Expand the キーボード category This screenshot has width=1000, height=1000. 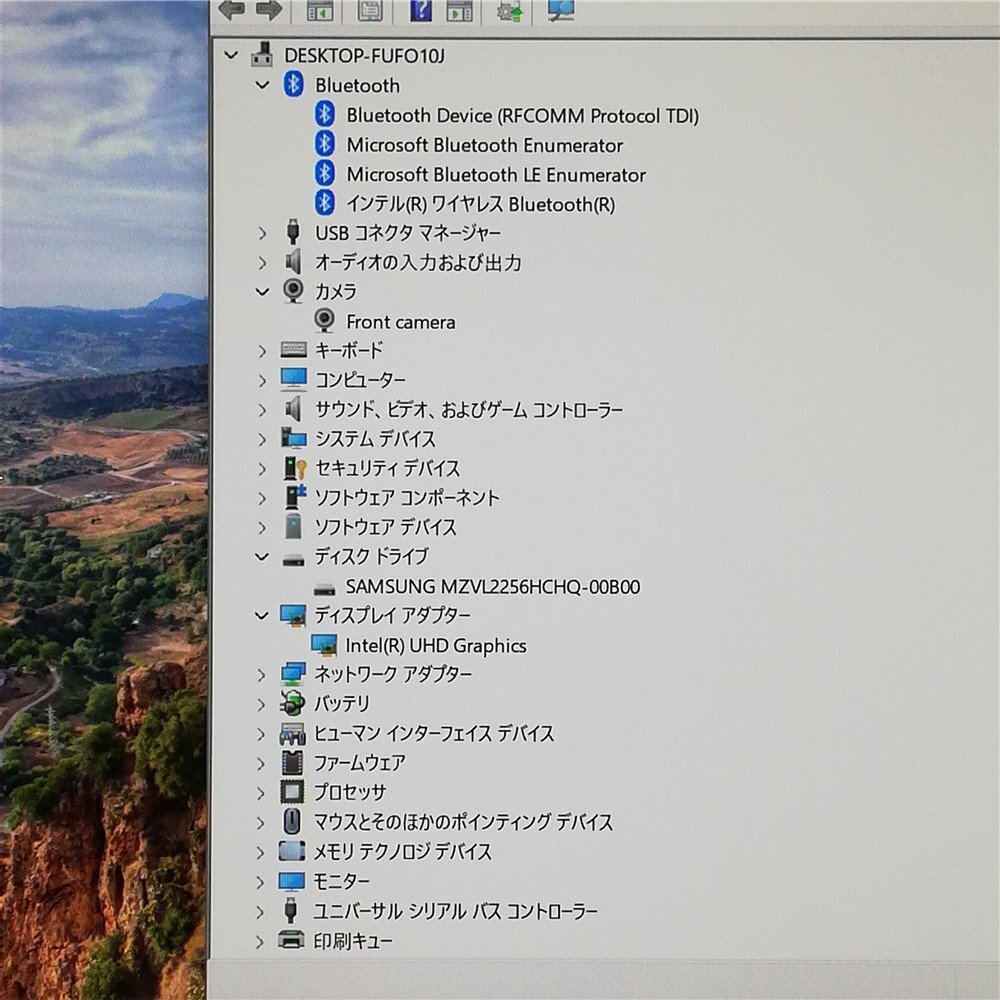(262, 350)
